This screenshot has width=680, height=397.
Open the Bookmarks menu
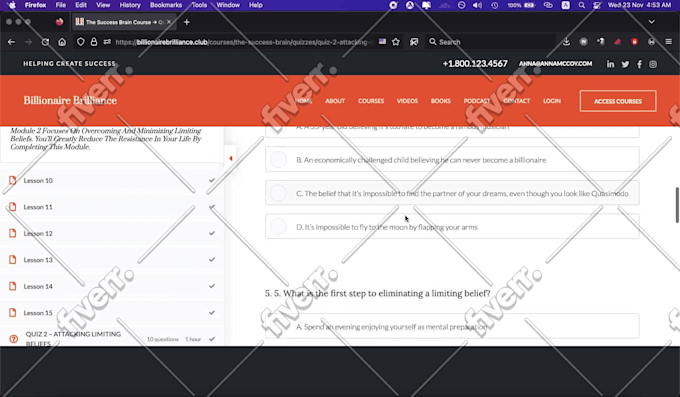pyautogui.click(x=166, y=5)
